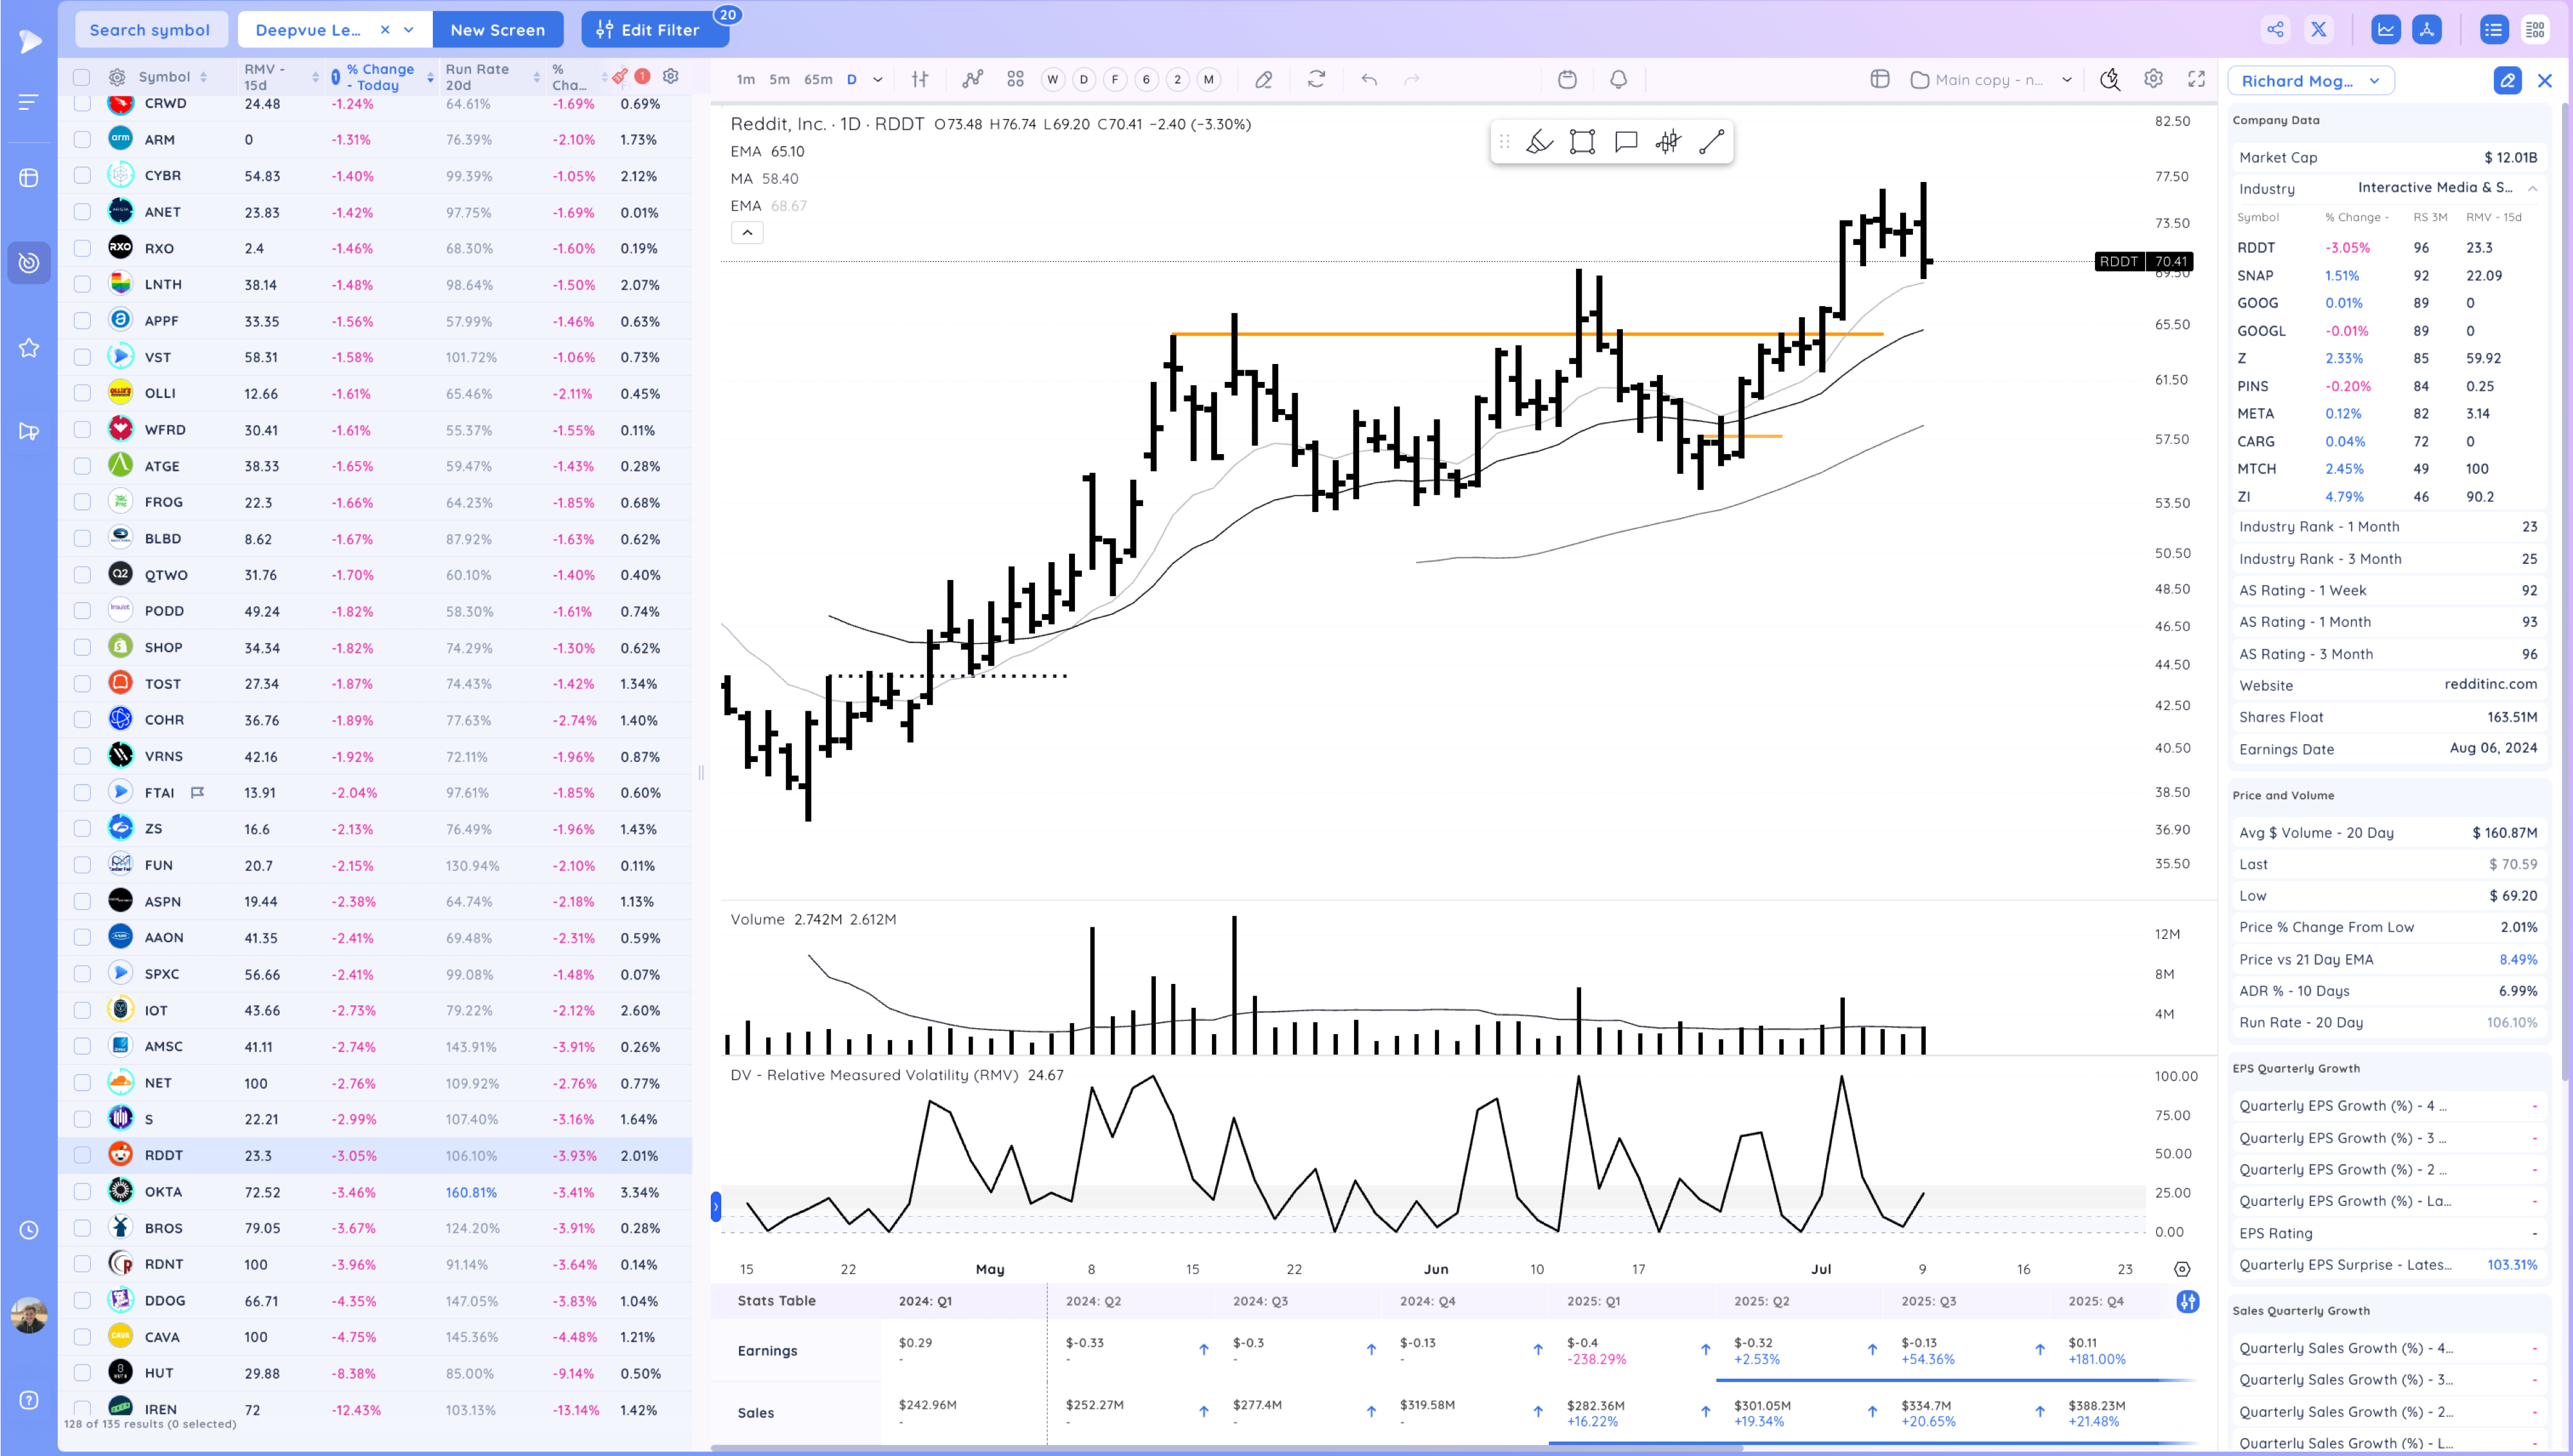Screen dimensions: 2573x1456
Task: Switch to the 65m timeframe
Action: point(817,80)
